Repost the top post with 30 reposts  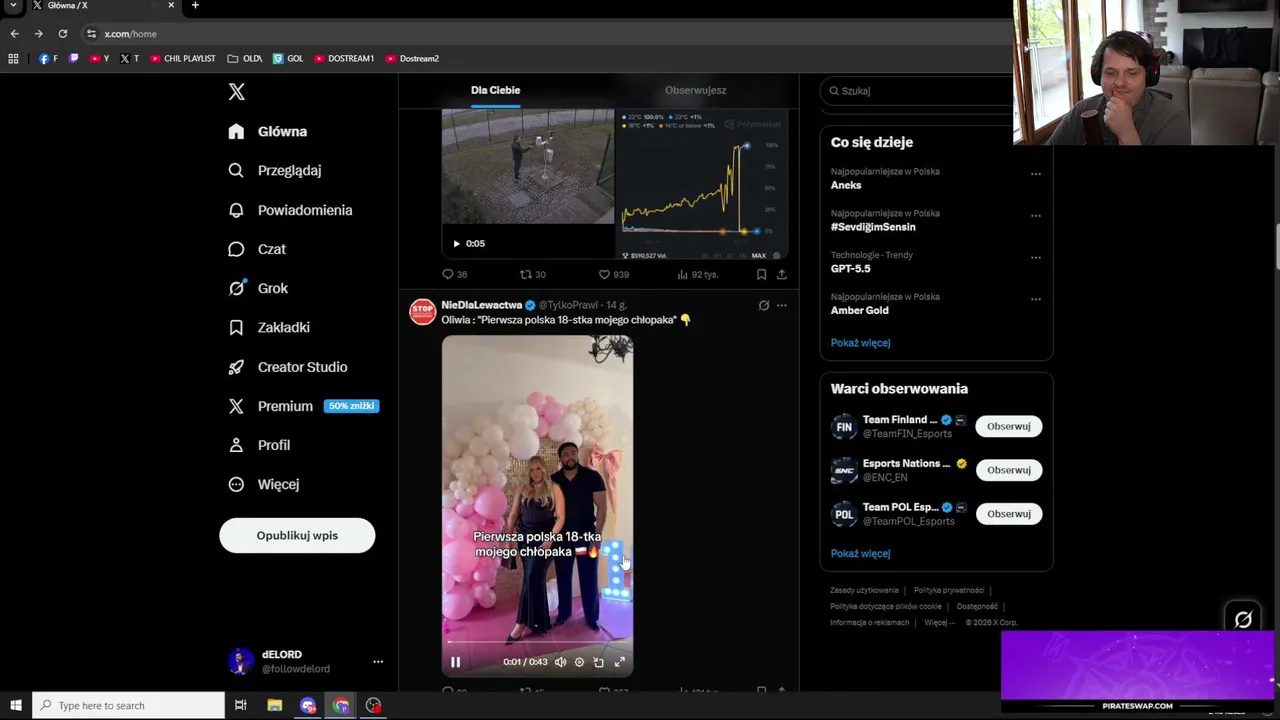(532, 274)
